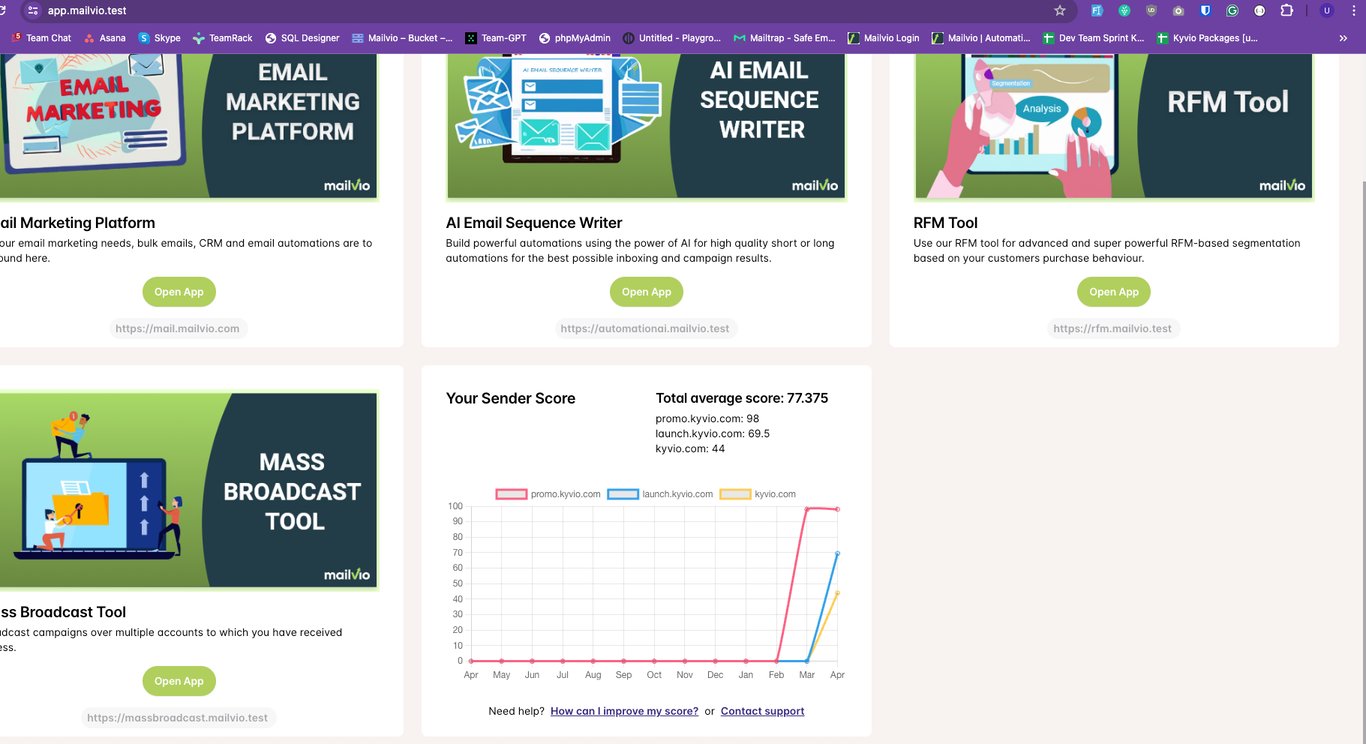Click the https://massbroadcast.mailvio.test URL pill
Viewport: 1366px width, 744px height.
point(178,717)
